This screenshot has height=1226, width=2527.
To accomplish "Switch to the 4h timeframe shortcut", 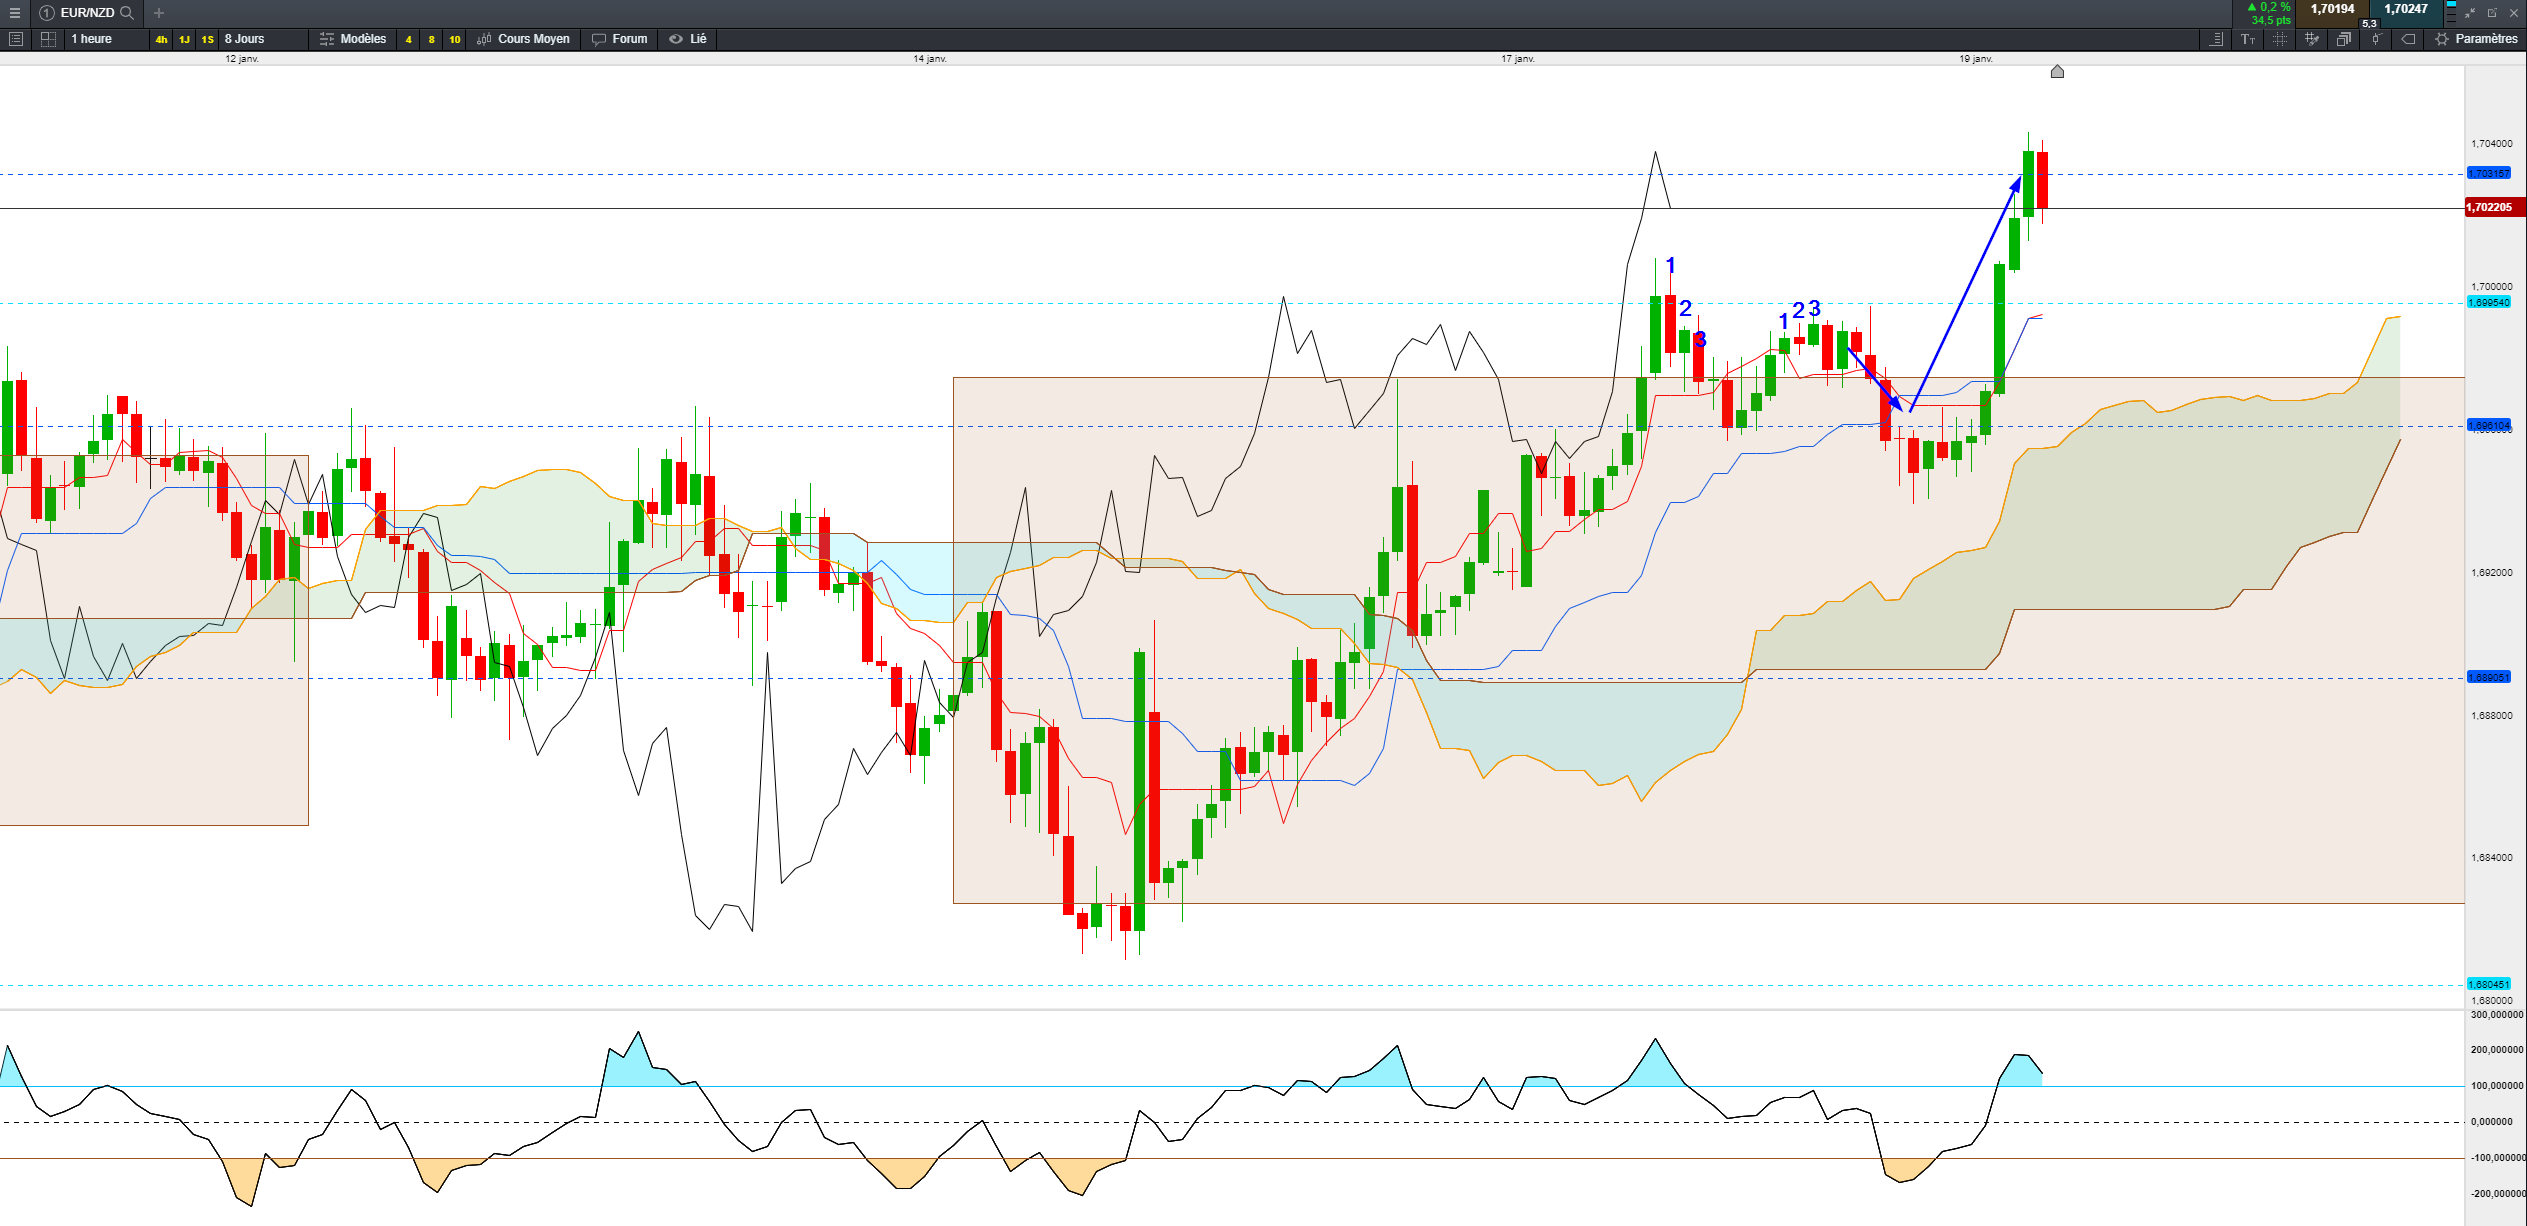I will [161, 40].
